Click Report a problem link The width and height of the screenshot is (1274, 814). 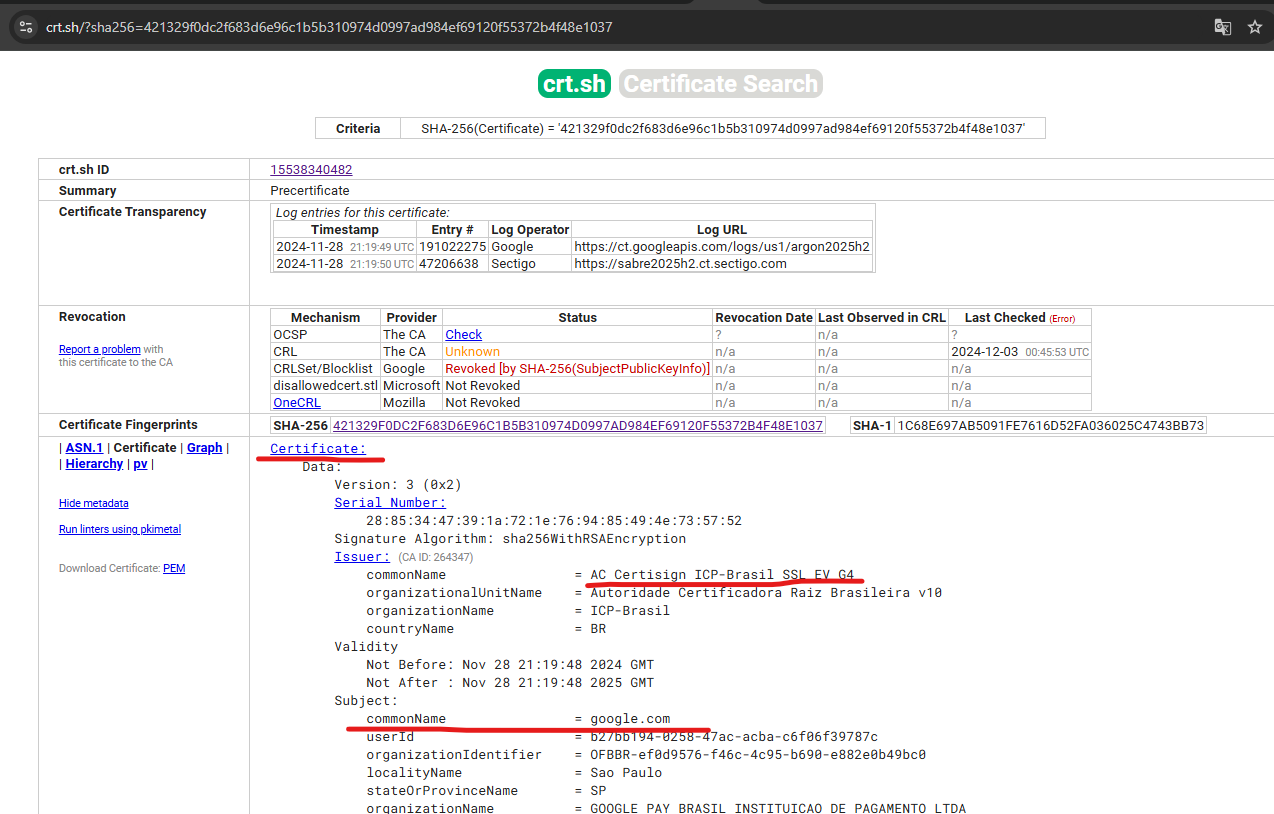pyautogui.click(x=99, y=349)
